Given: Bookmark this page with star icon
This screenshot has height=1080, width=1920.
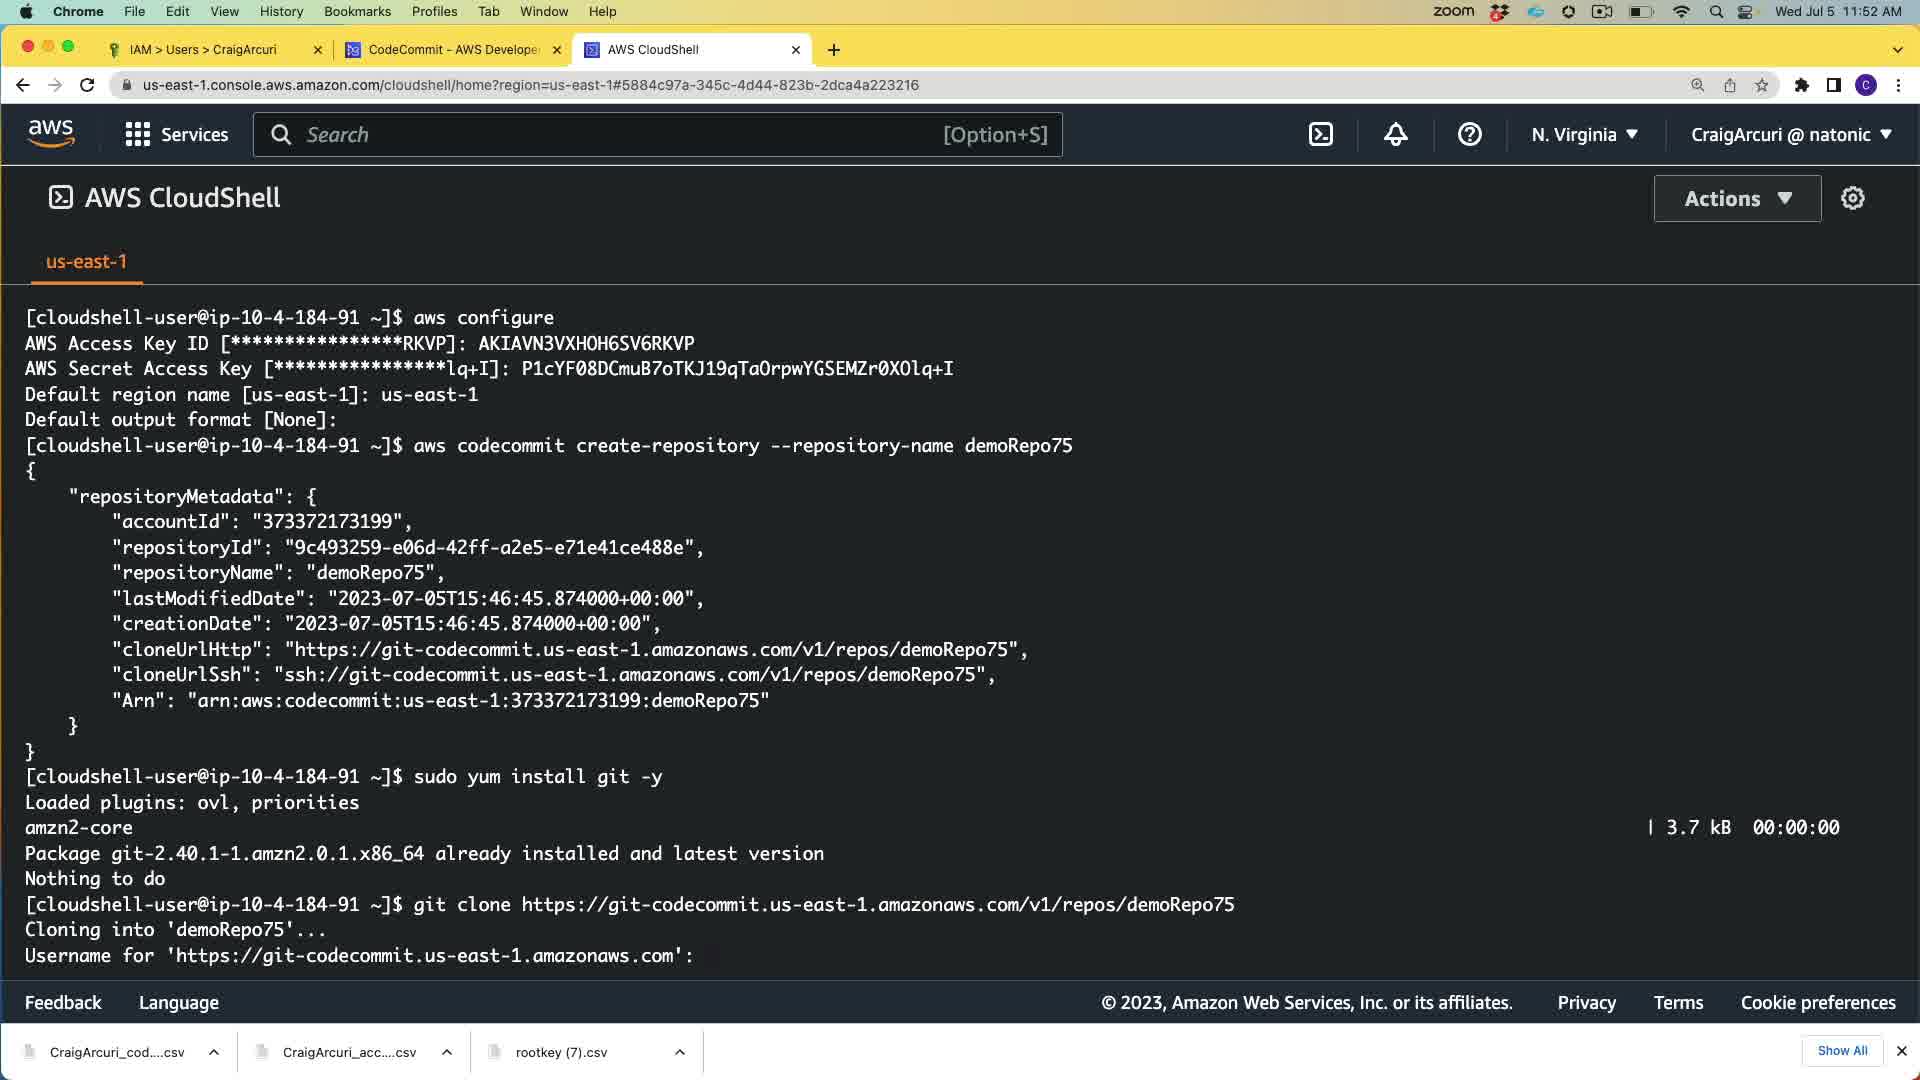Looking at the screenshot, I should click(1762, 85).
